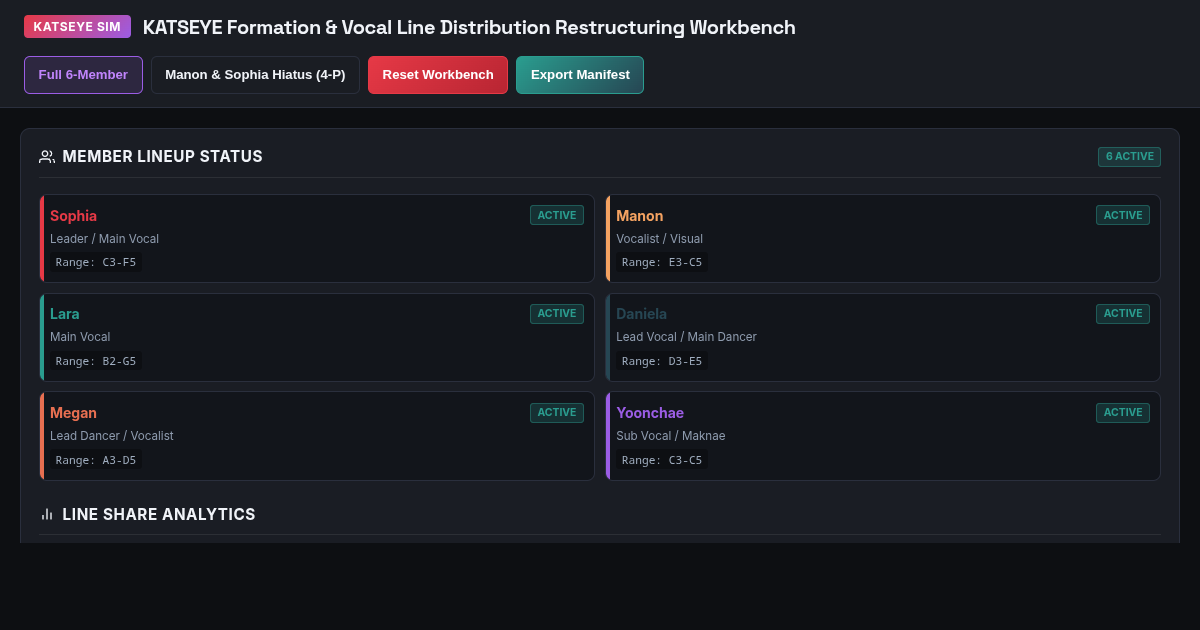Select the Megan member name
The image size is (1200, 630).
point(73,413)
